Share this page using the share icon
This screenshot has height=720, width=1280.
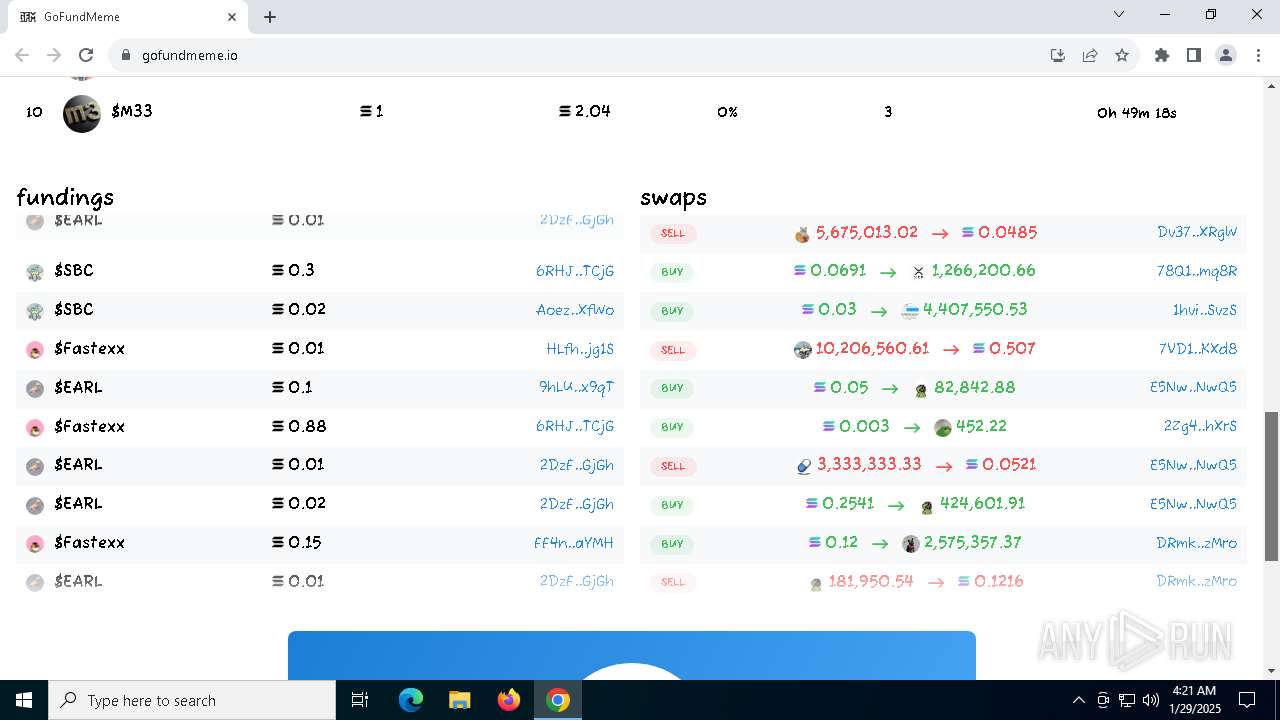(1090, 55)
